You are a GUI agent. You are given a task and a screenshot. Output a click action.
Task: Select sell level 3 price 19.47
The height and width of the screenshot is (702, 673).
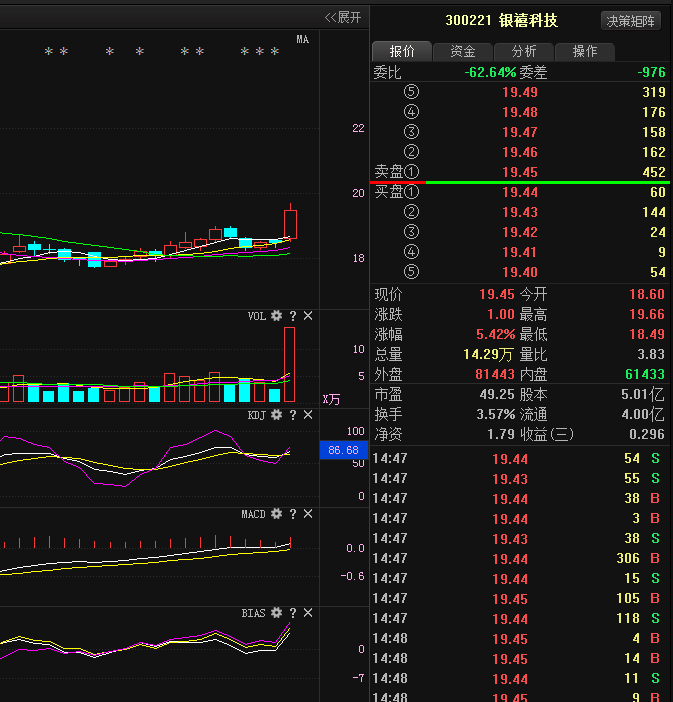520,133
